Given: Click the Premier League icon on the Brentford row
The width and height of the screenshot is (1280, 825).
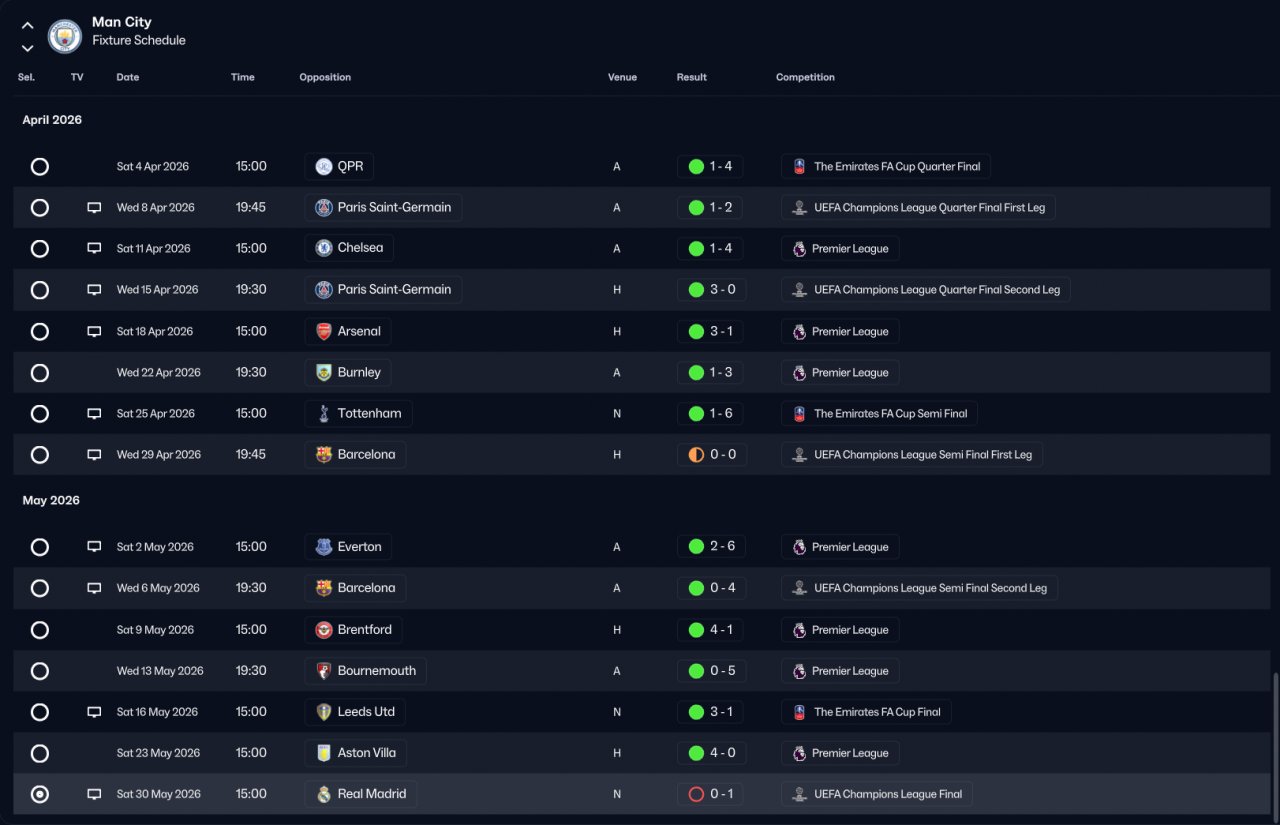Looking at the screenshot, I should pyautogui.click(x=799, y=630).
